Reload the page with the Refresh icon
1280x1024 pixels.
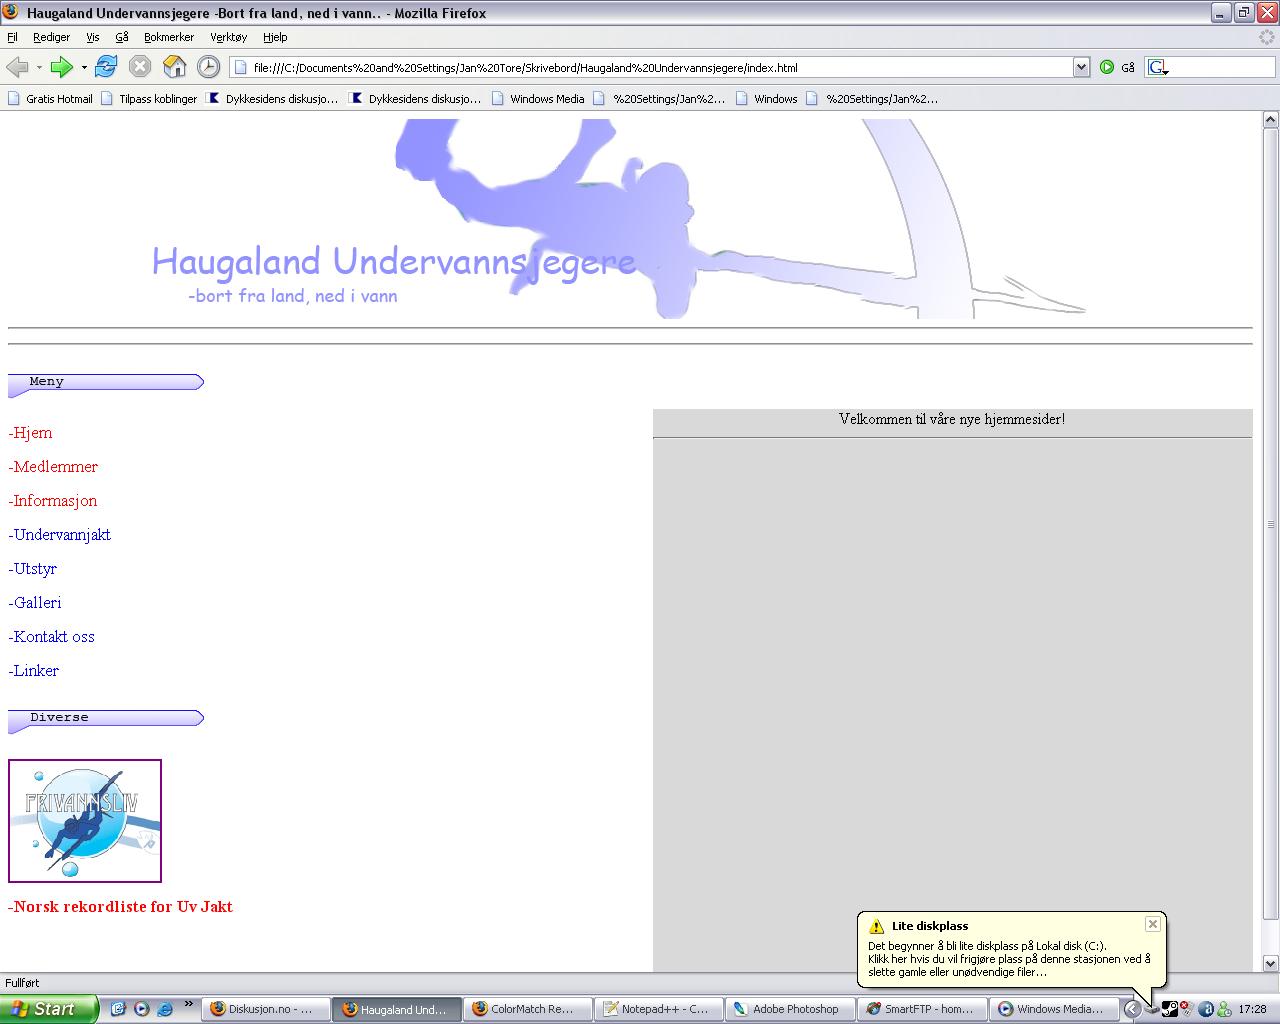point(106,67)
